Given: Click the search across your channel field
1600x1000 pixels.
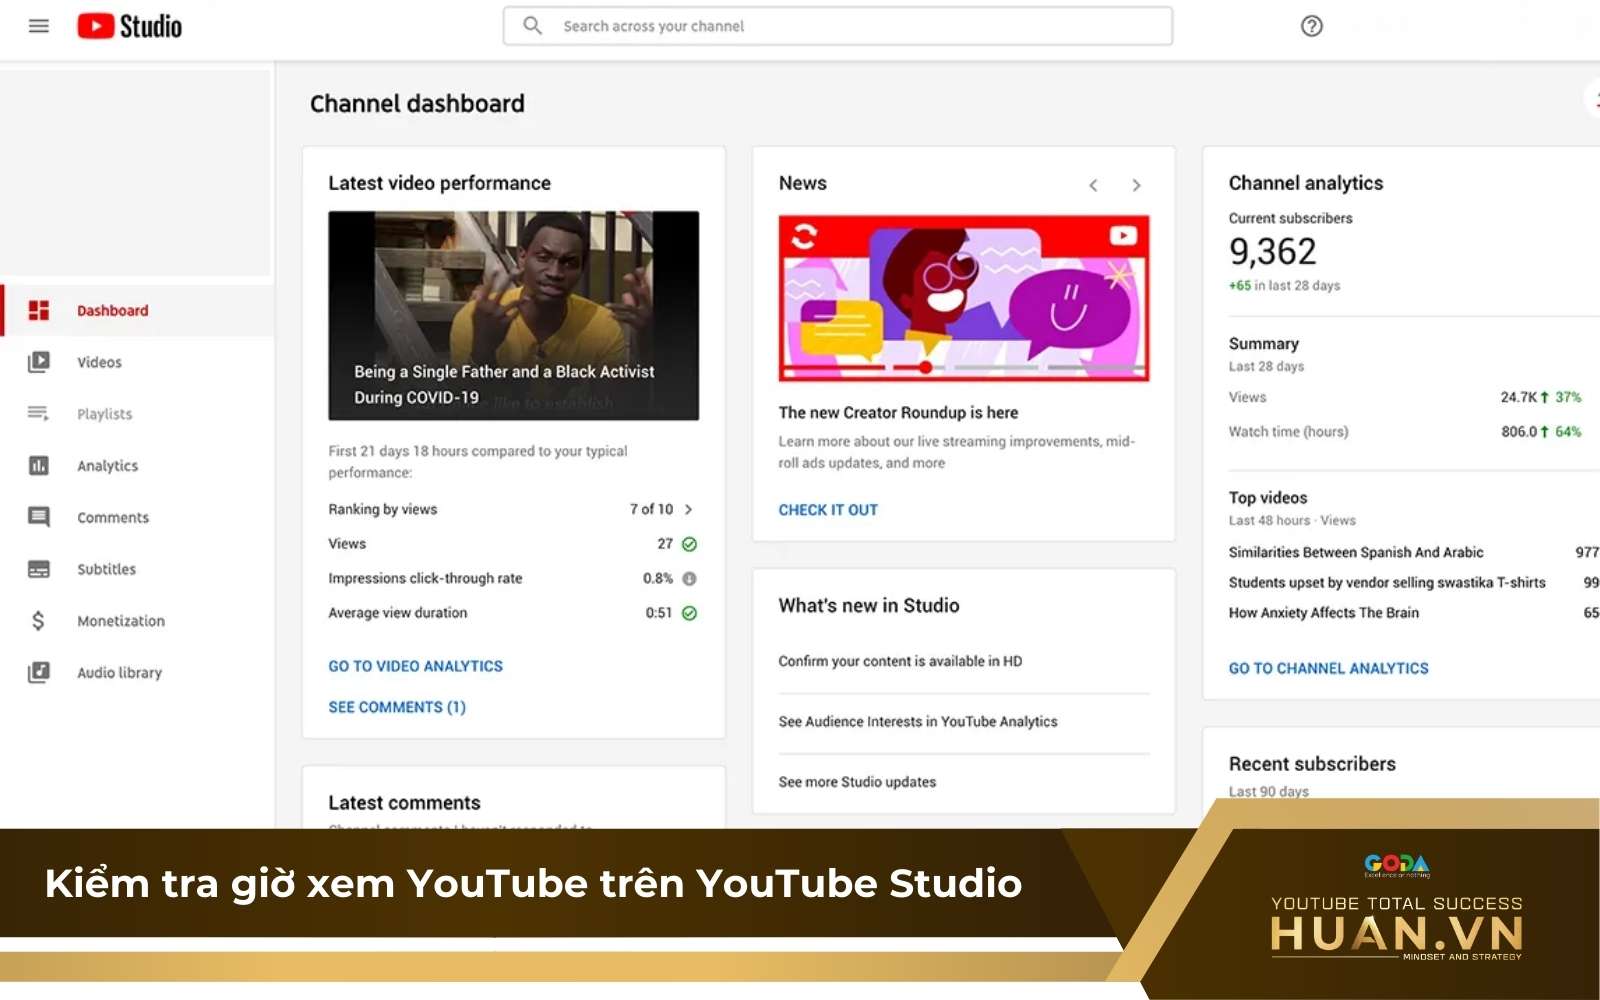Looking at the screenshot, I should 838,26.
